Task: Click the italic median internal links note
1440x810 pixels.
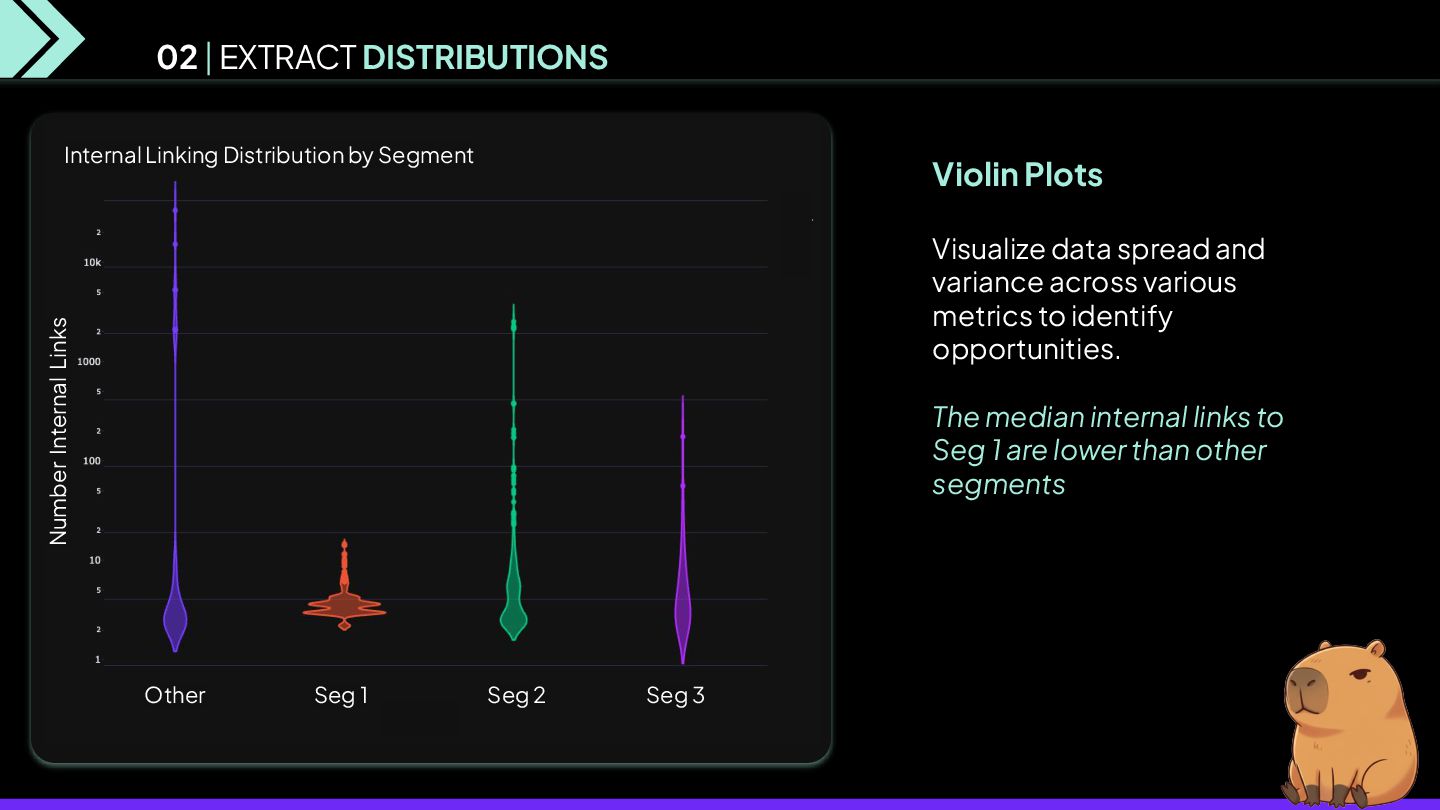Action: (x=1107, y=450)
